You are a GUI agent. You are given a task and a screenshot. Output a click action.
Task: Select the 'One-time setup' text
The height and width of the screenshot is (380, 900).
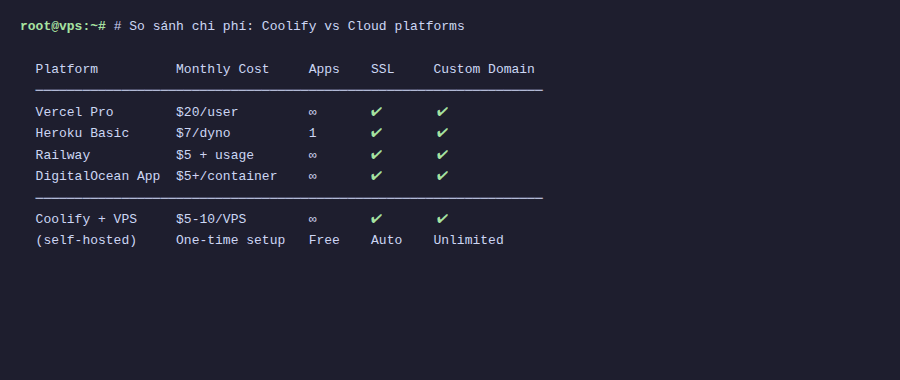click(230, 241)
